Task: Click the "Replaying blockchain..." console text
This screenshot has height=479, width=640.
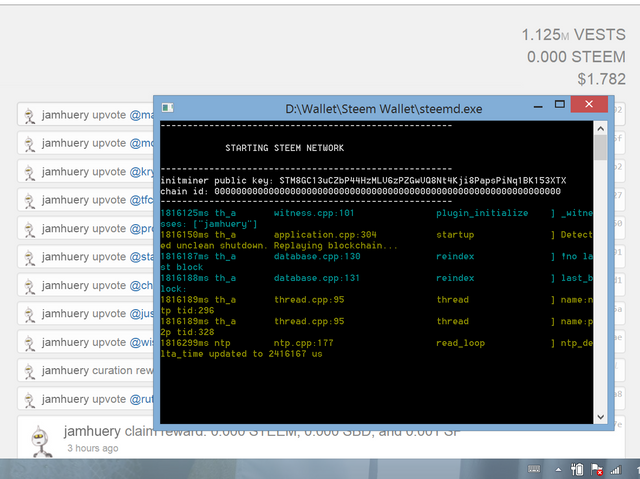Action: 336,246
